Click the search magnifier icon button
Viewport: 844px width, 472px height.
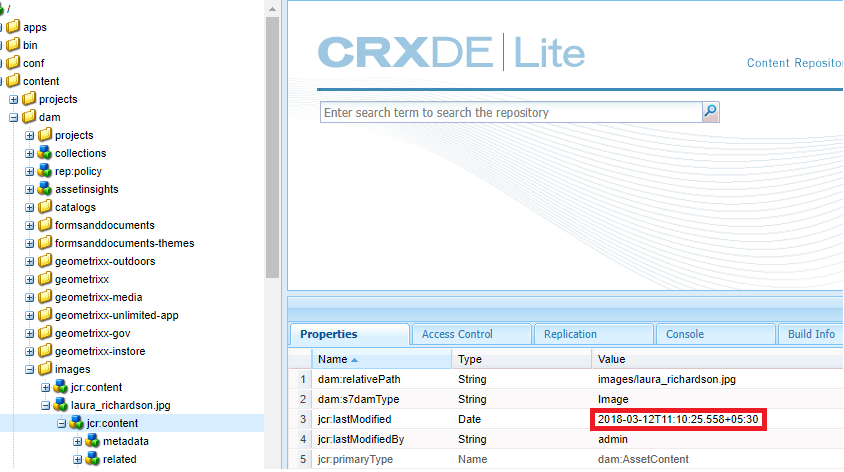coord(711,112)
